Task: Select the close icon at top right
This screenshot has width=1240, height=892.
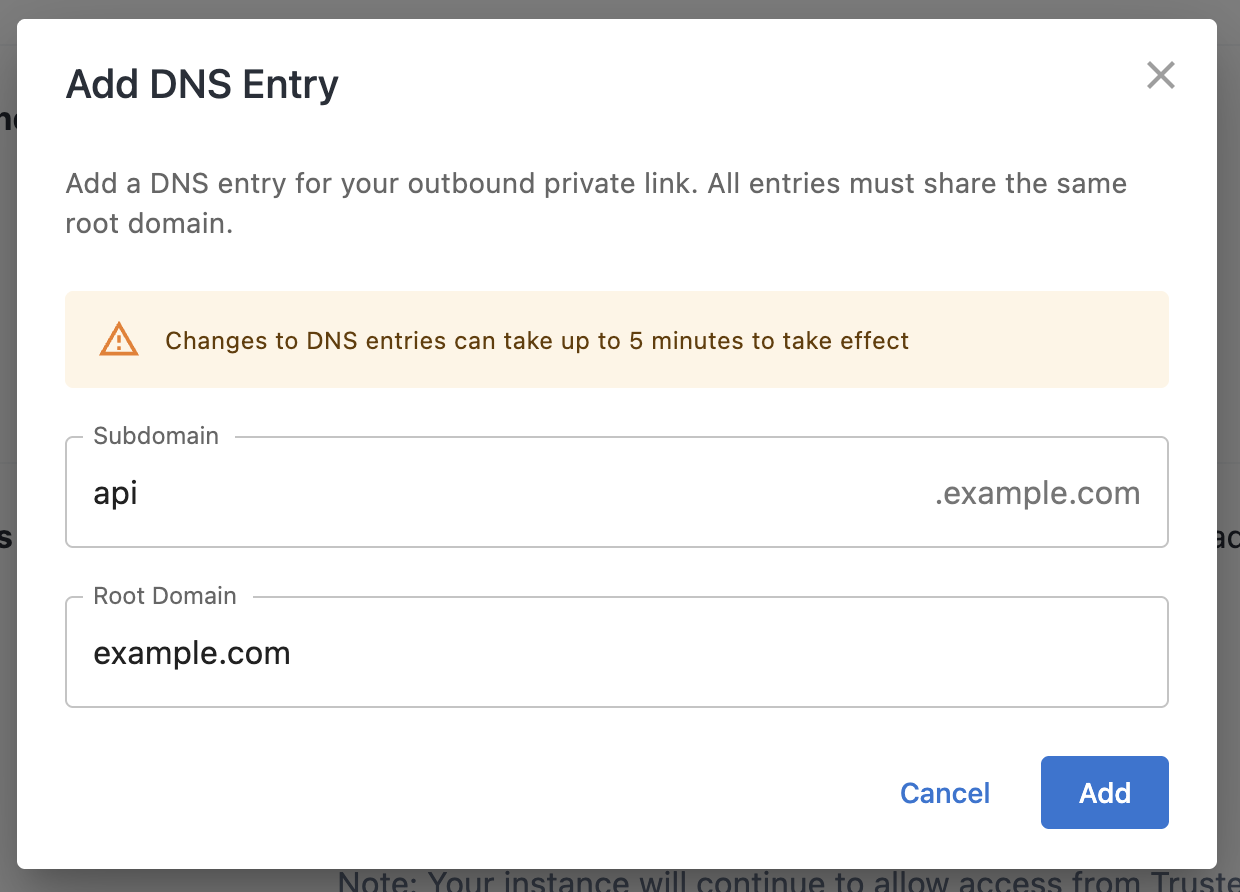Action: (1160, 75)
